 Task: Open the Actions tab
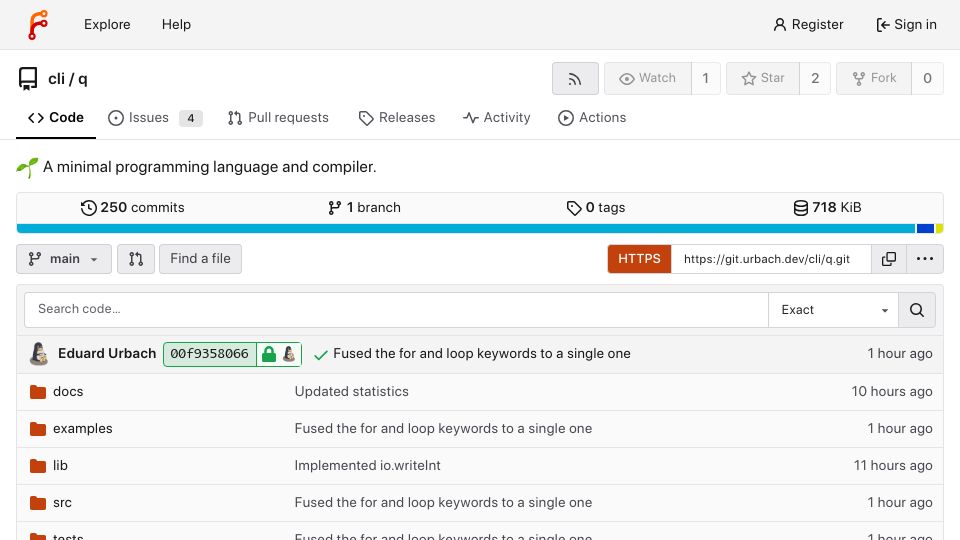pyautogui.click(x=592, y=118)
